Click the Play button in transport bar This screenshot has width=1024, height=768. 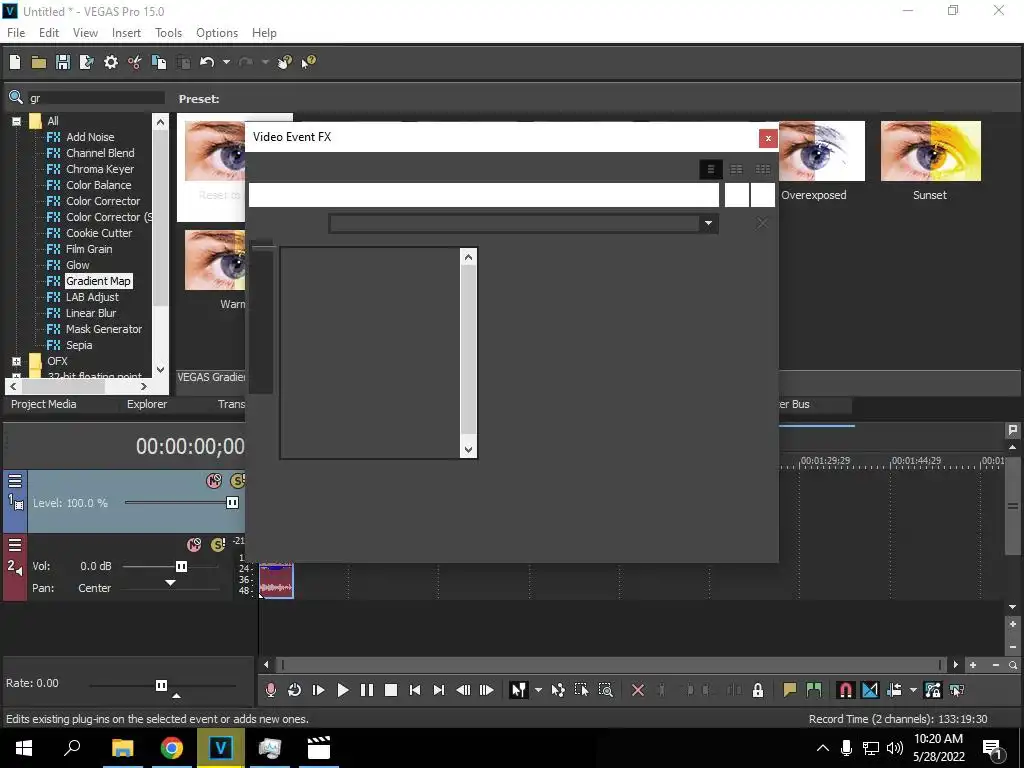click(343, 690)
